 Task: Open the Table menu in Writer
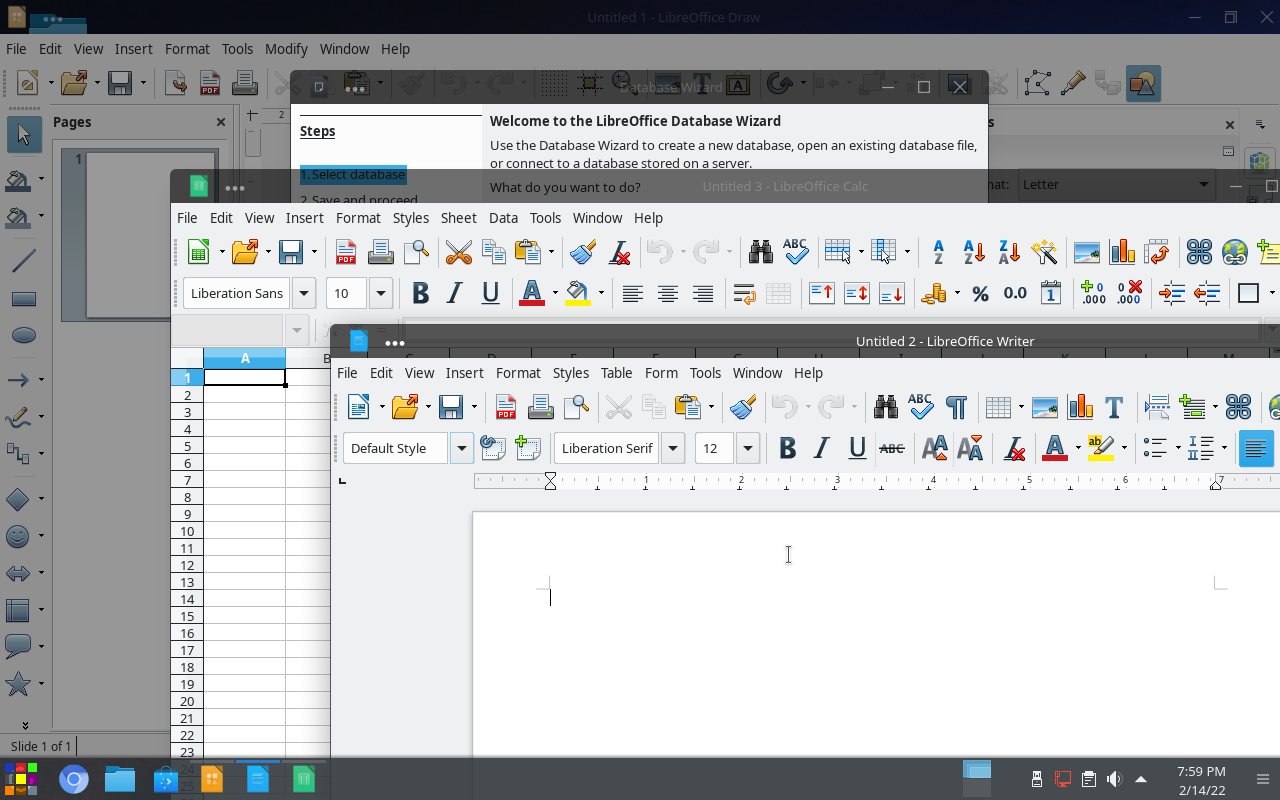(x=616, y=373)
